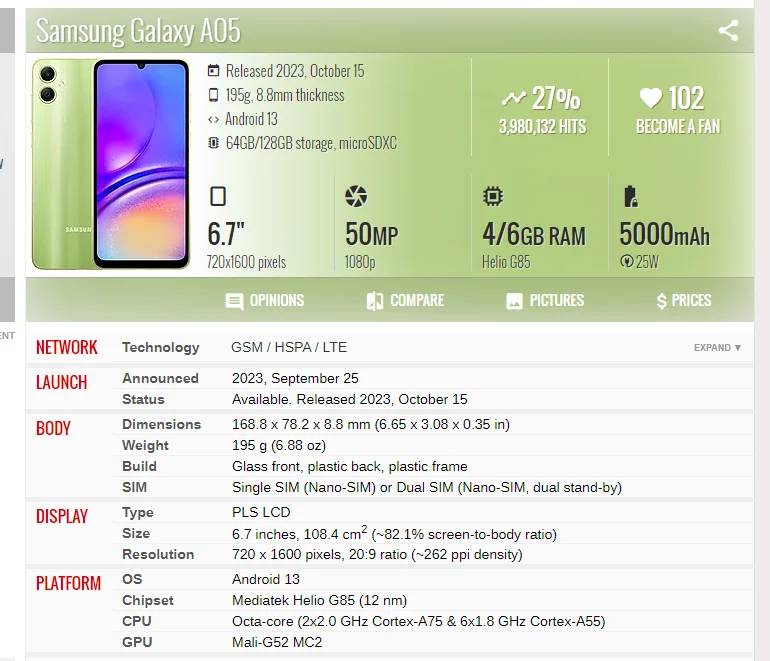Click the display Type spec label
This screenshot has width=770, height=661.
click(138, 513)
